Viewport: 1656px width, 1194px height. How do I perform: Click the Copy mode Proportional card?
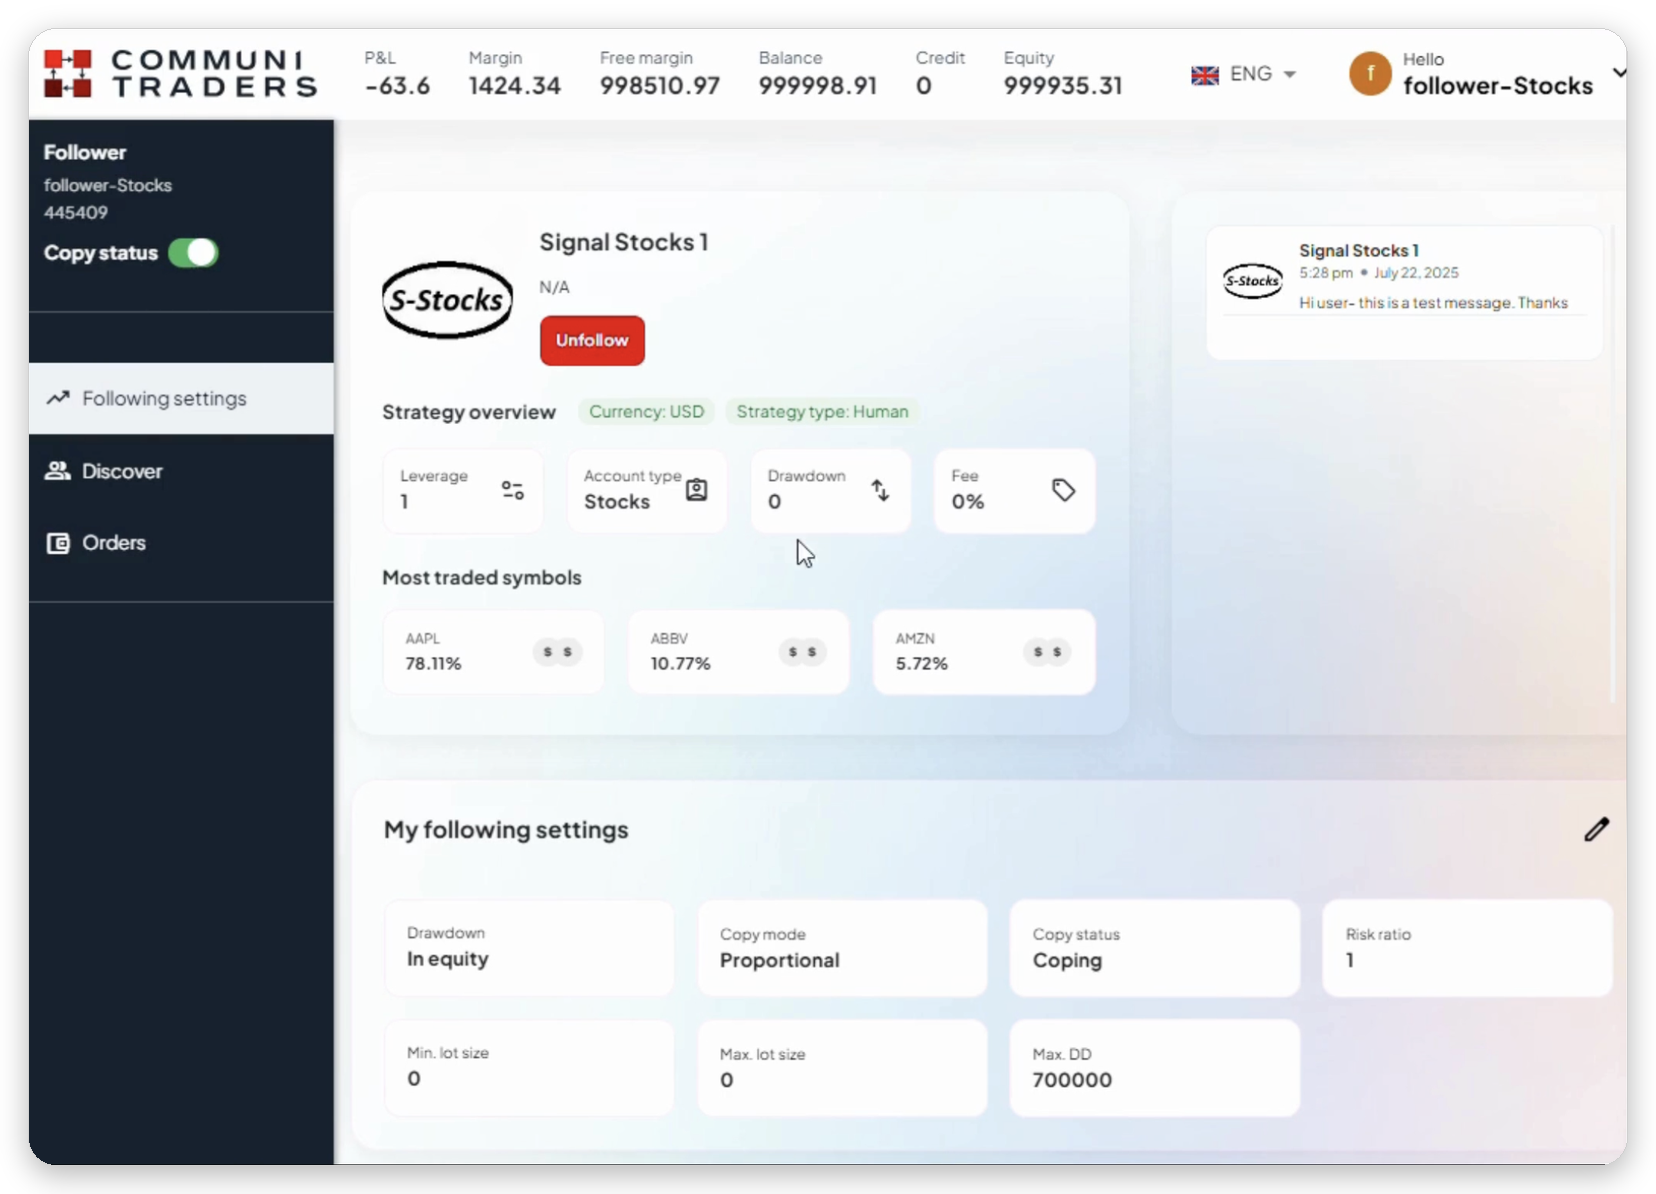(x=842, y=948)
